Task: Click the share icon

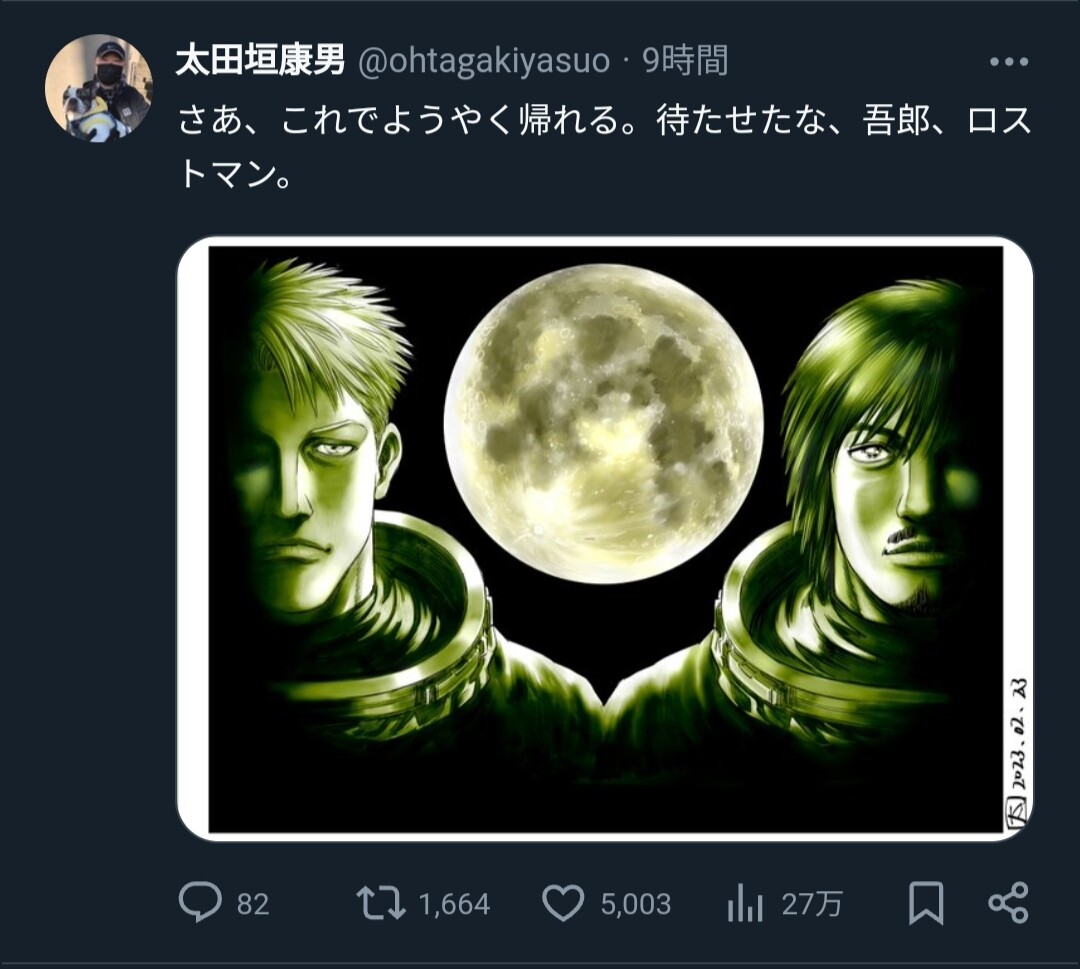Action: [x=1007, y=903]
